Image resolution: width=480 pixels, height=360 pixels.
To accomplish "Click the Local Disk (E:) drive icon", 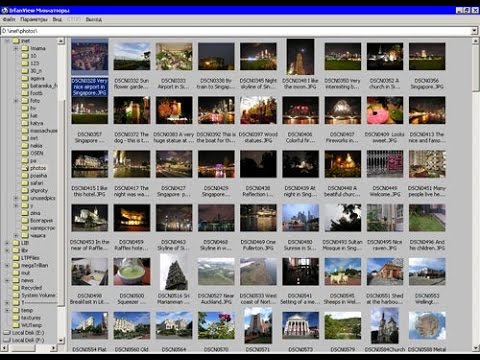I will click(x=7, y=333).
